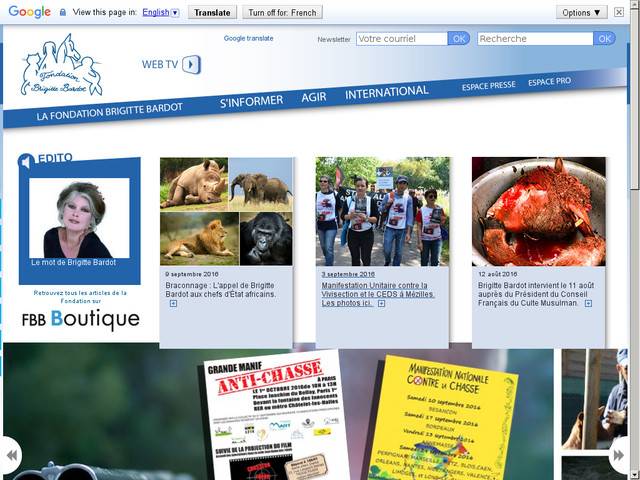Image resolution: width=640 pixels, height=480 pixels.
Task: Focus the Recherche search field
Action: pyautogui.click(x=535, y=39)
